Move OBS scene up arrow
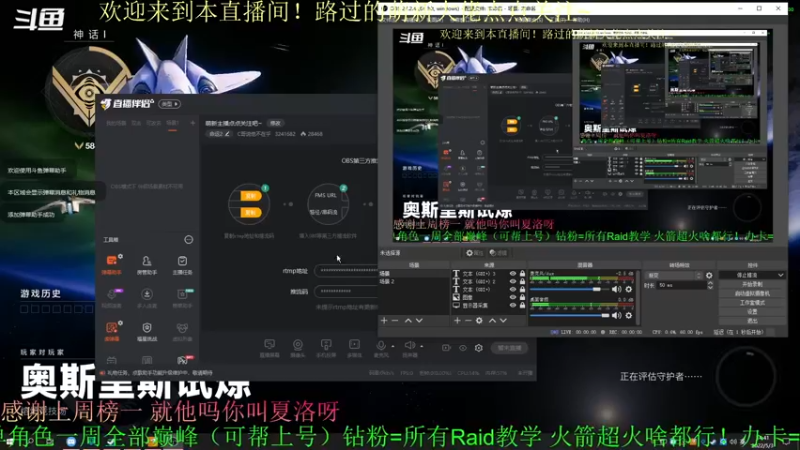Screen dimensions: 800x450 [408, 320]
